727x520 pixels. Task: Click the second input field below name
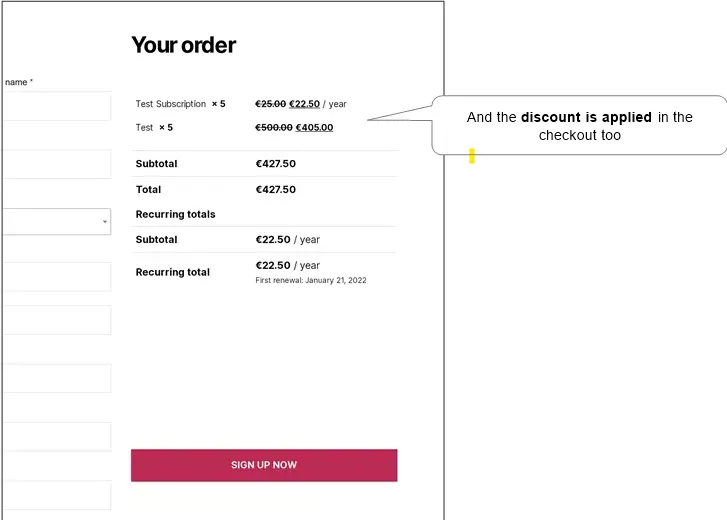tap(57, 164)
